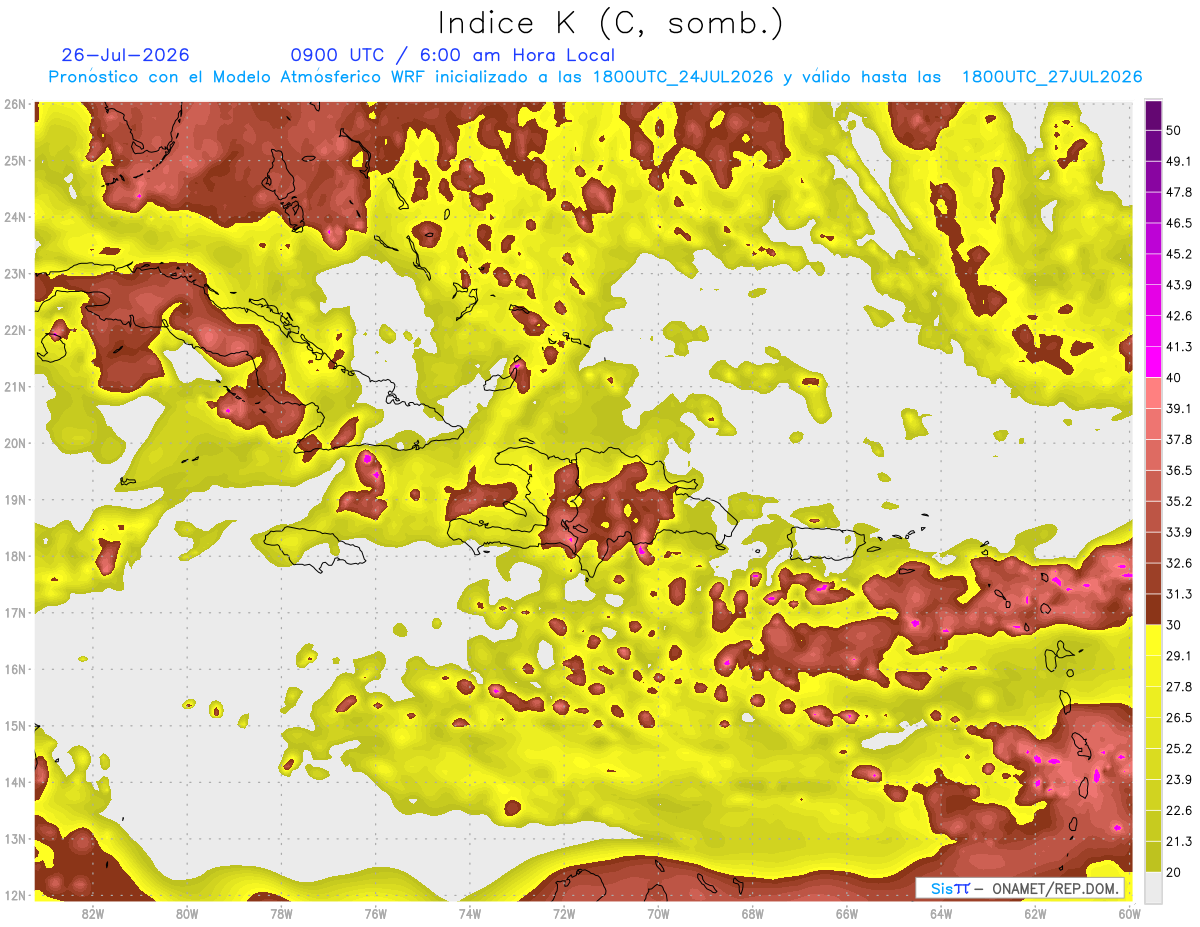
Task: Click the 40 legend value
Action: coord(1174,377)
